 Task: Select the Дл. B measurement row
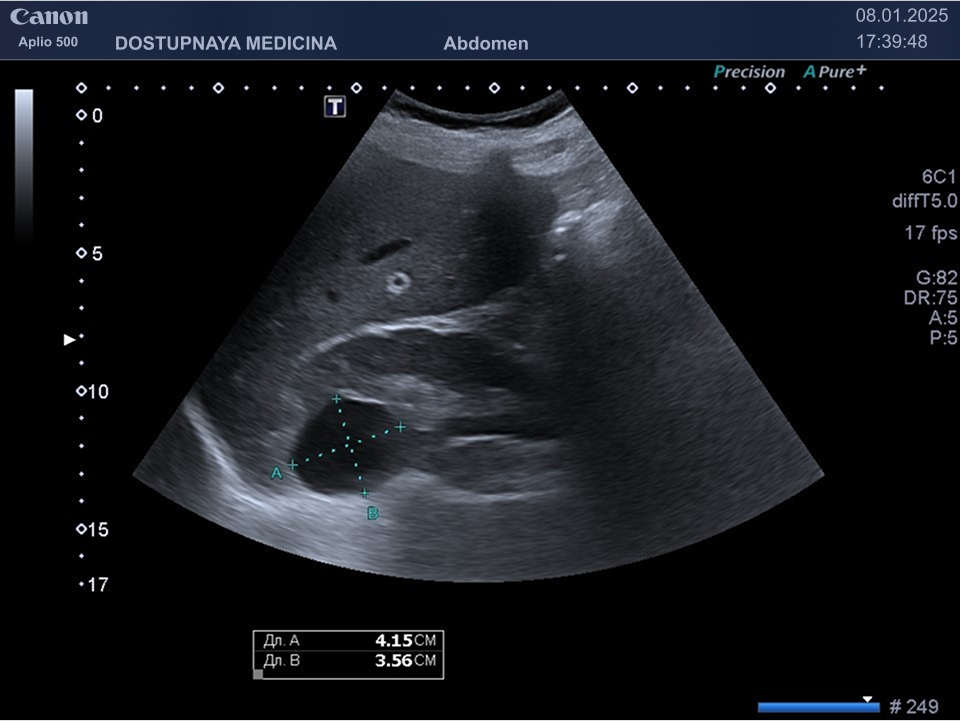(x=347, y=661)
